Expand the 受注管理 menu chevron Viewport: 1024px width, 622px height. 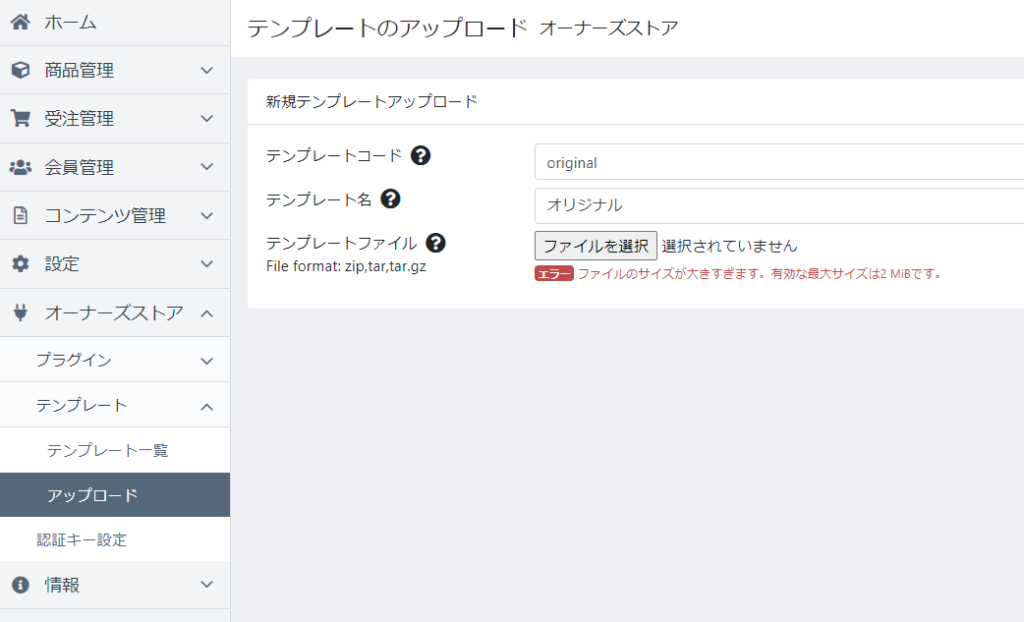207,119
